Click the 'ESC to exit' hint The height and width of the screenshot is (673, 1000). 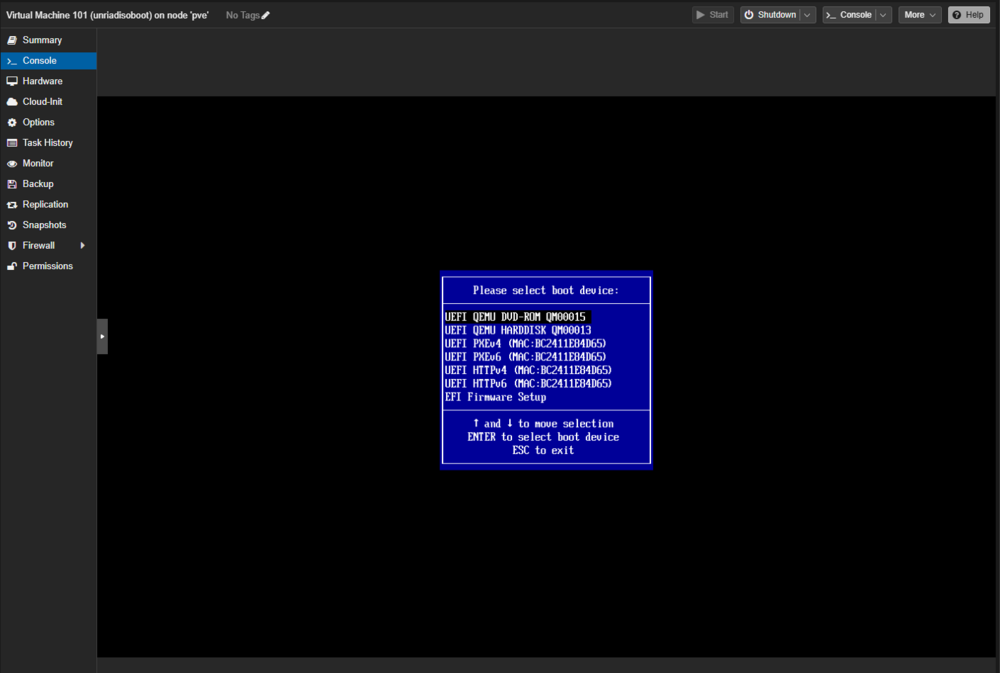tap(543, 450)
